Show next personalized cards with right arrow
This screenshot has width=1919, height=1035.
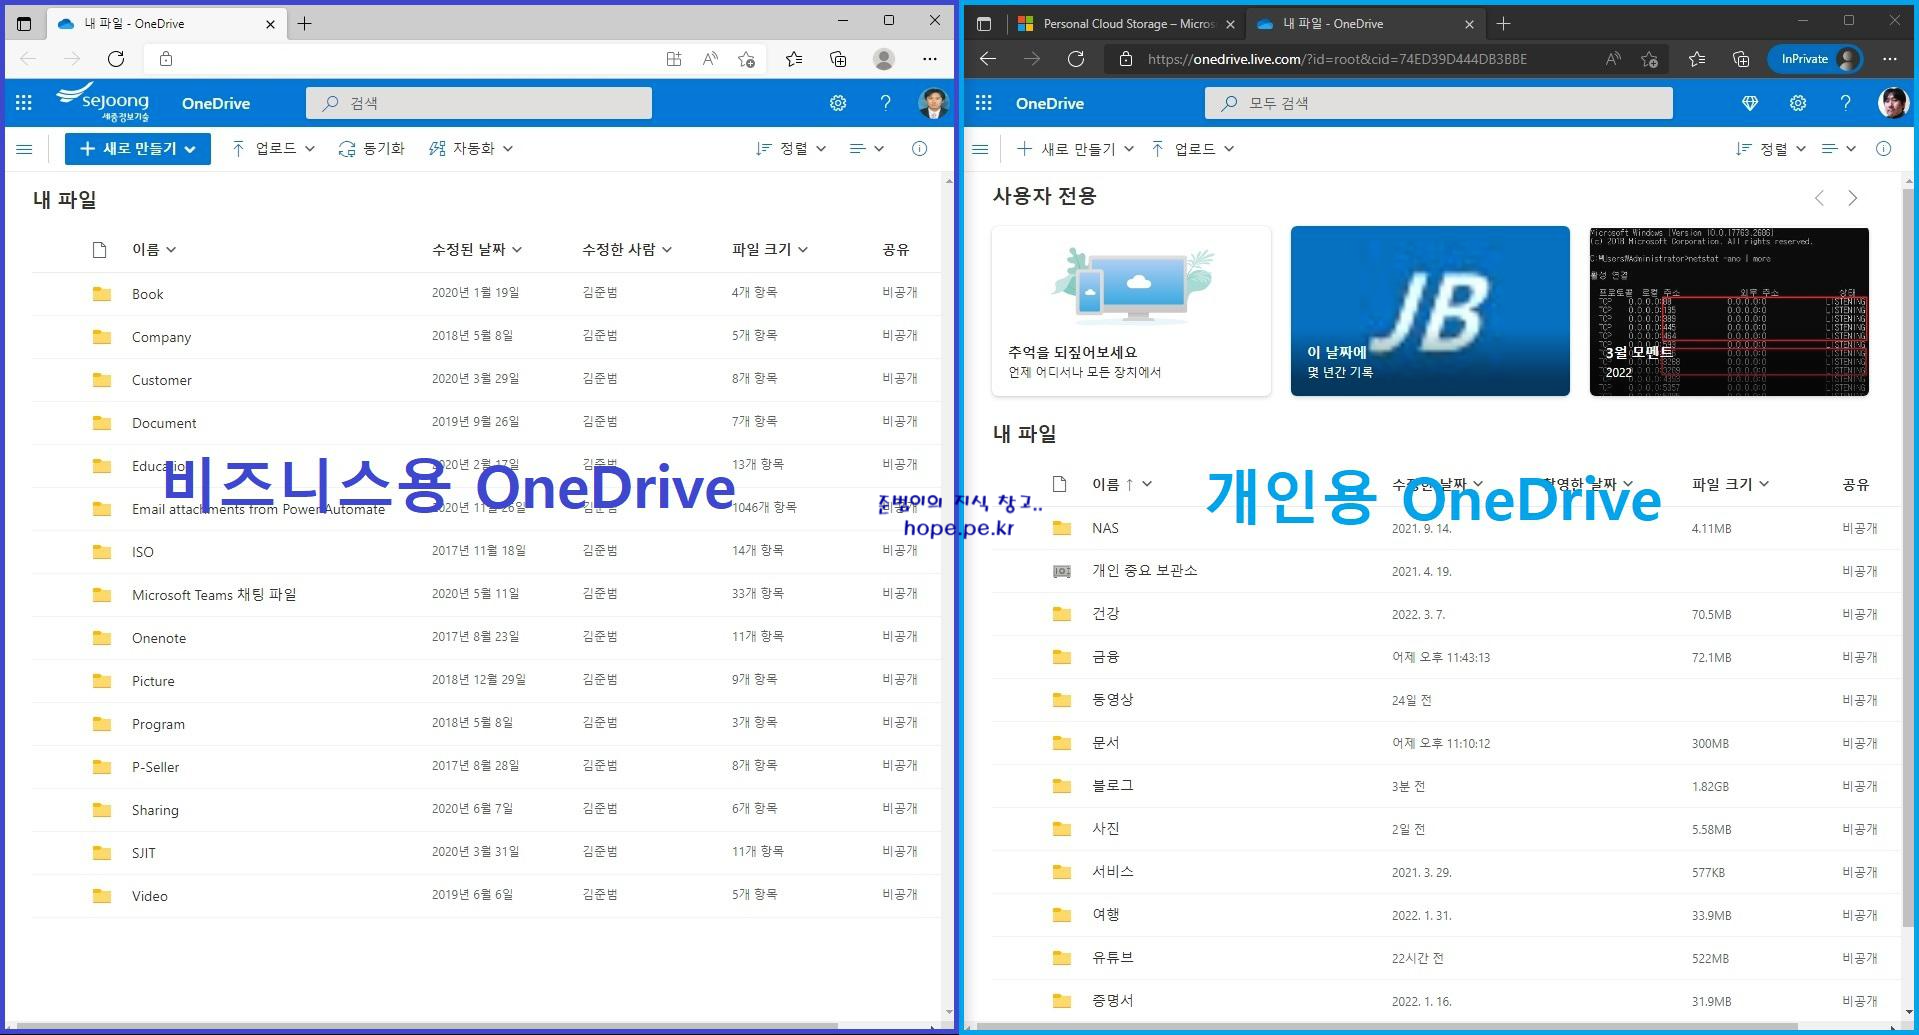1853,198
